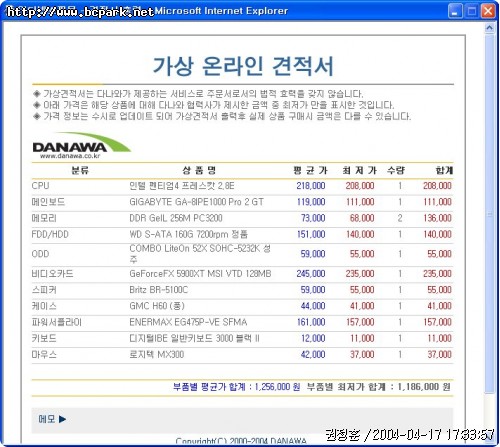The image size is (500, 447).
Task: Click average price 151,000
Action: (311, 234)
